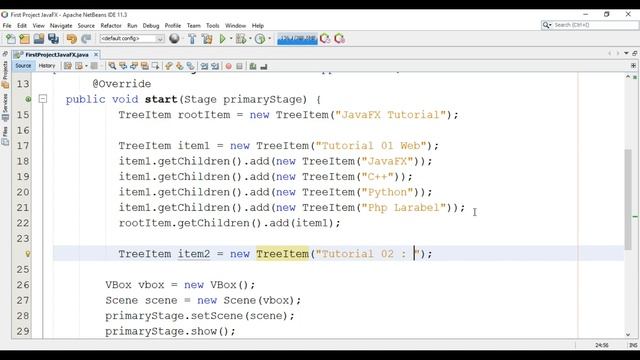Open the Projects side panel tab
The width and height of the screenshot is (640, 360).
point(5,74)
